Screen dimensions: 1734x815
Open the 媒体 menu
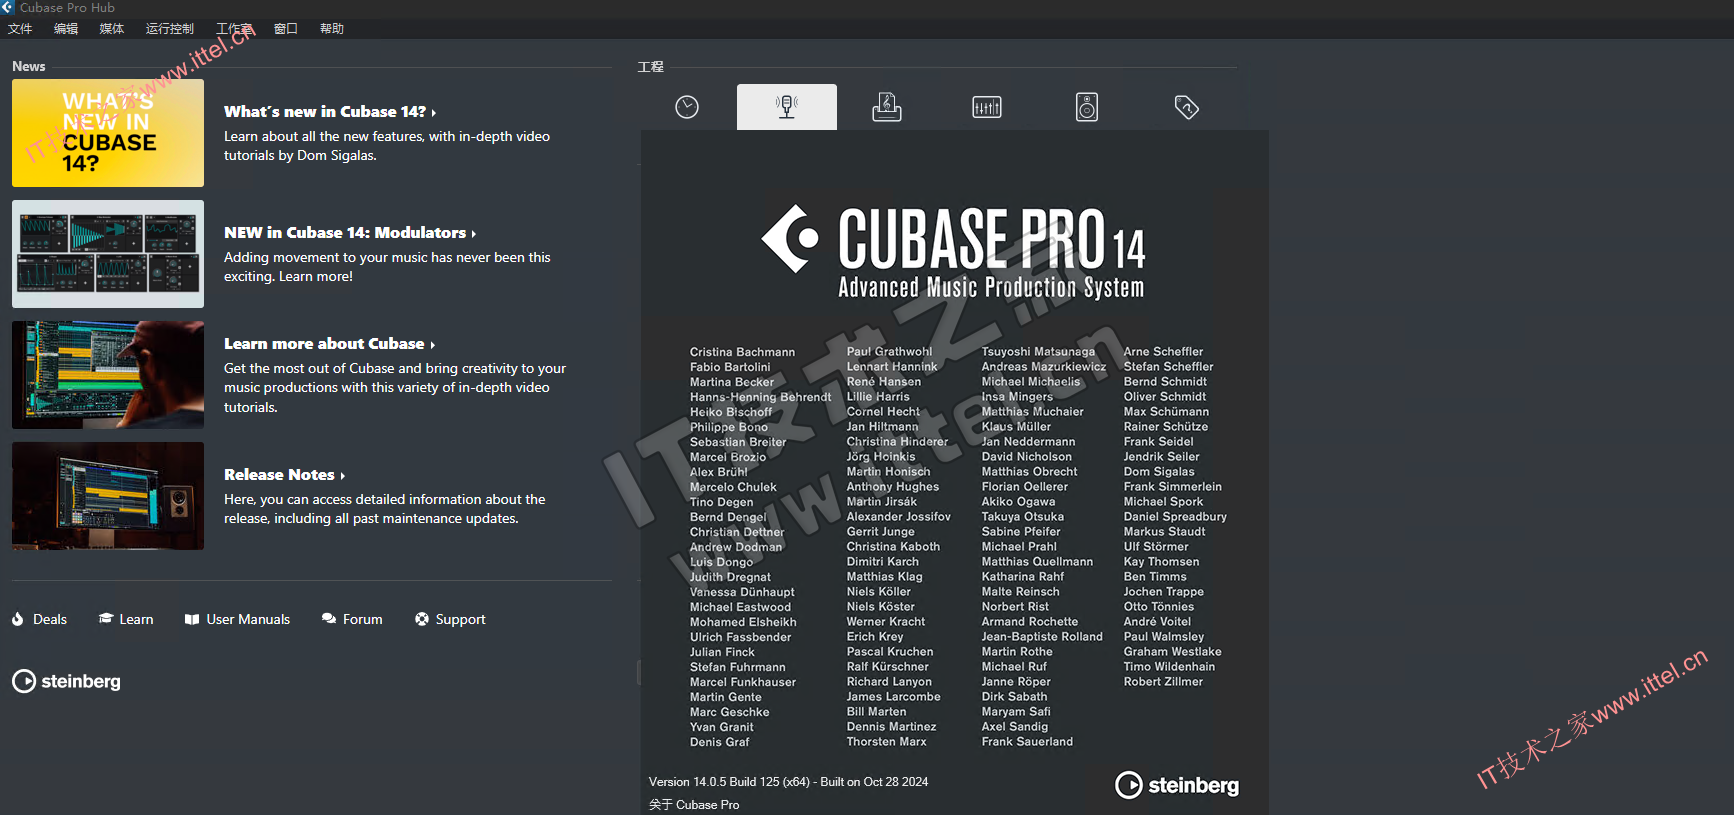[112, 29]
